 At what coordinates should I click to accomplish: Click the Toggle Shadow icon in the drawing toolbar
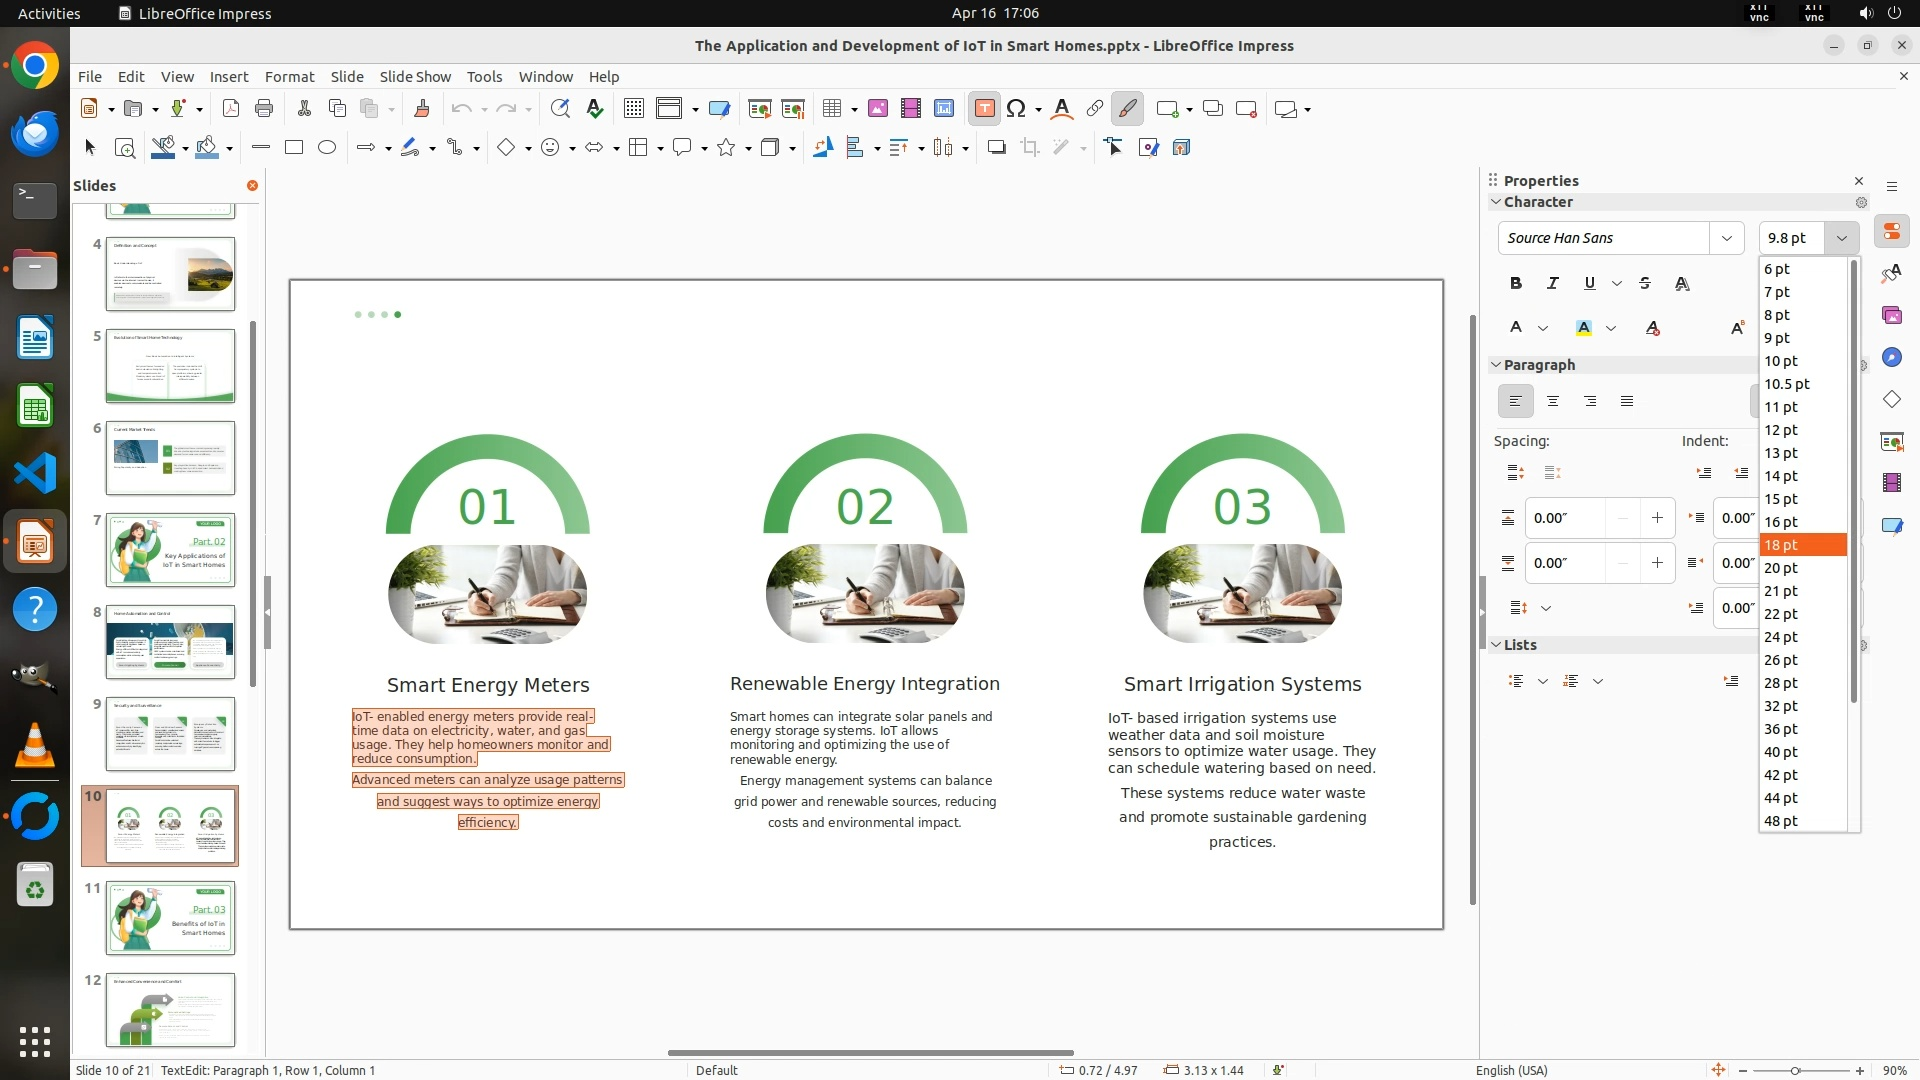(996, 148)
